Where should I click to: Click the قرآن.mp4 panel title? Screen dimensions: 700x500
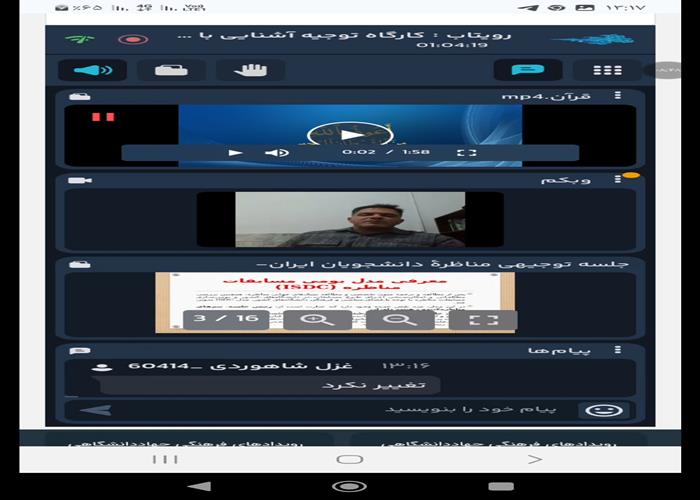(546, 96)
